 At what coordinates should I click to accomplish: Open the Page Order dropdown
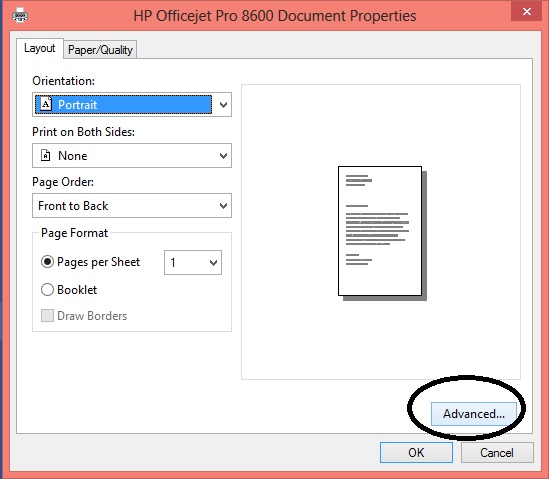pos(132,206)
